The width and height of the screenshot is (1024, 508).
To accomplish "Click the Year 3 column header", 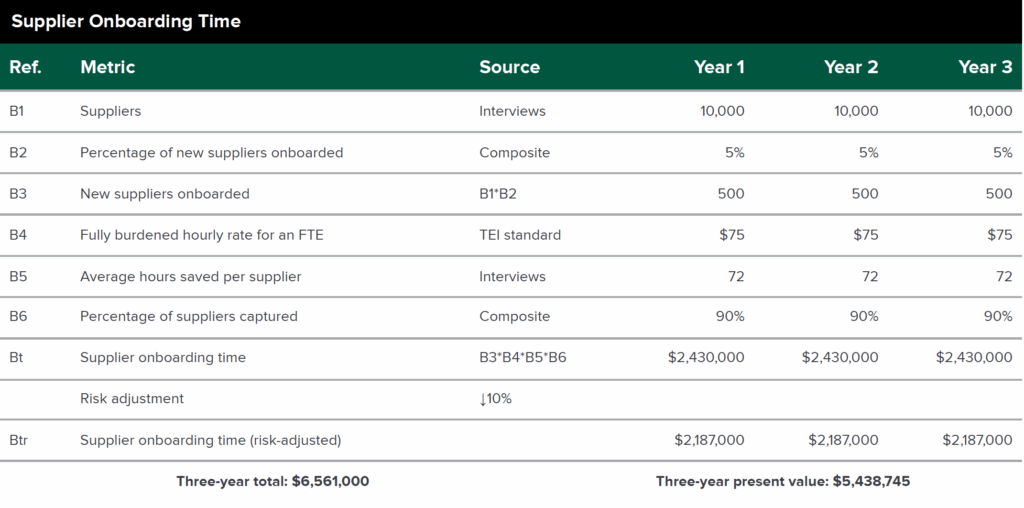I will pyautogui.click(x=985, y=67).
